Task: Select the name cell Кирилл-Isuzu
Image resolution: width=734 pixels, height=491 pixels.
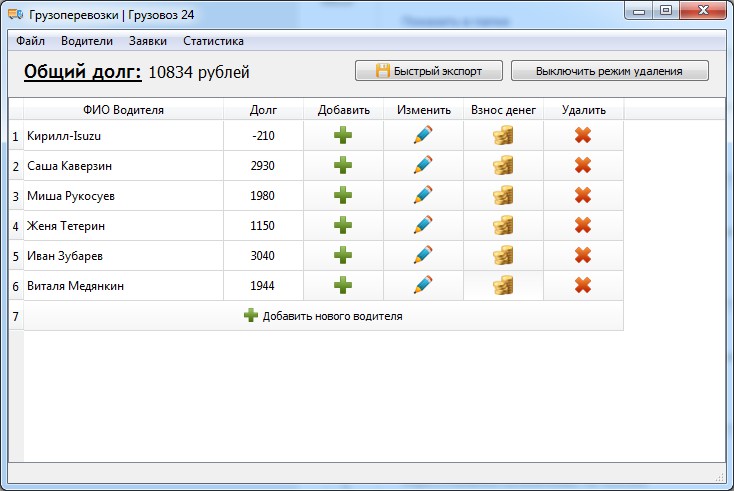Action: coord(124,136)
